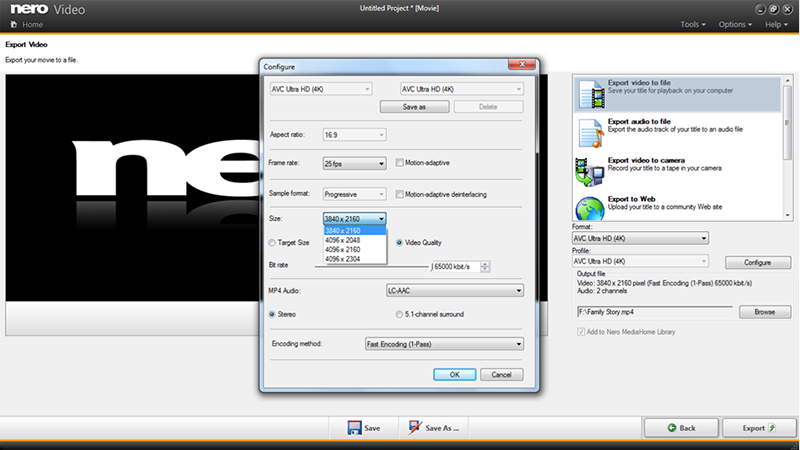800x450 pixels.
Task: Select the Target Size radio button
Action: coord(272,243)
